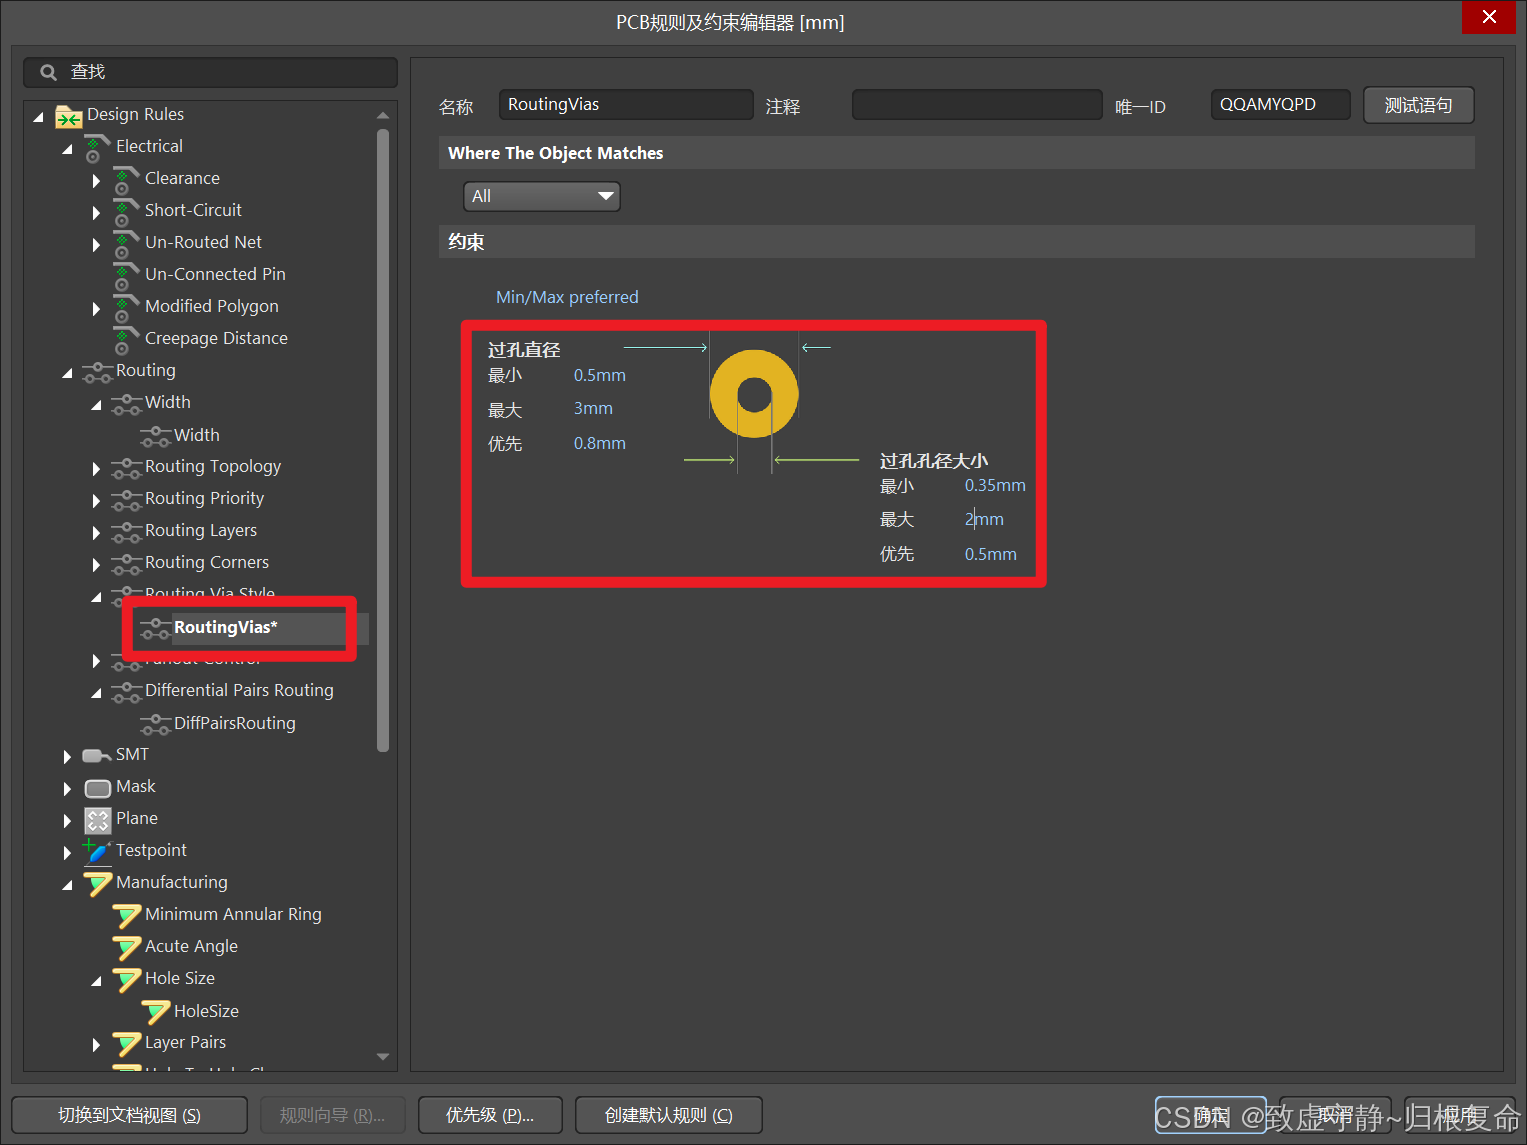
Task: Open the 'All' object match dropdown
Action: (x=541, y=196)
